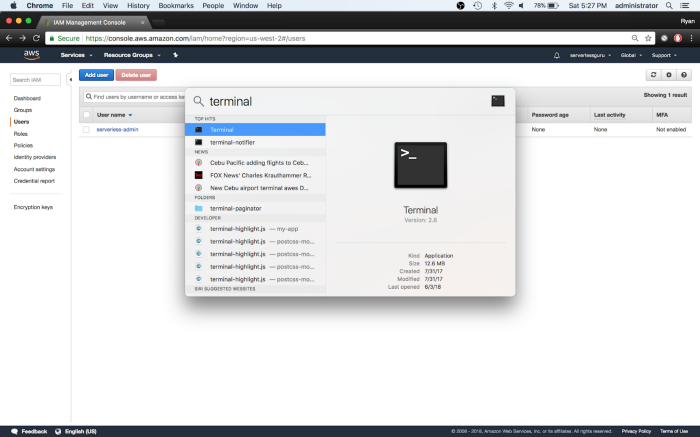Toggle the select-all users checkbox
This screenshot has width=700, height=437.
86,115
